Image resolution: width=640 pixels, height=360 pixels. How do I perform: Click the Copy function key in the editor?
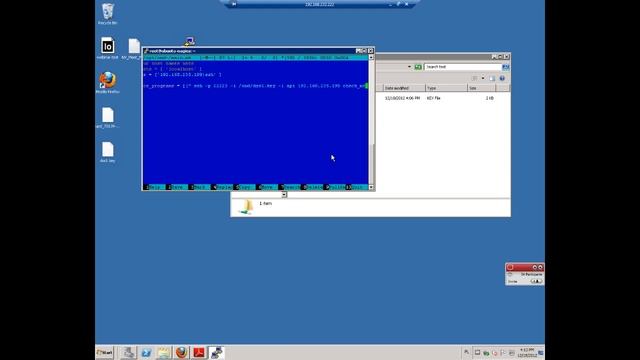[244, 187]
